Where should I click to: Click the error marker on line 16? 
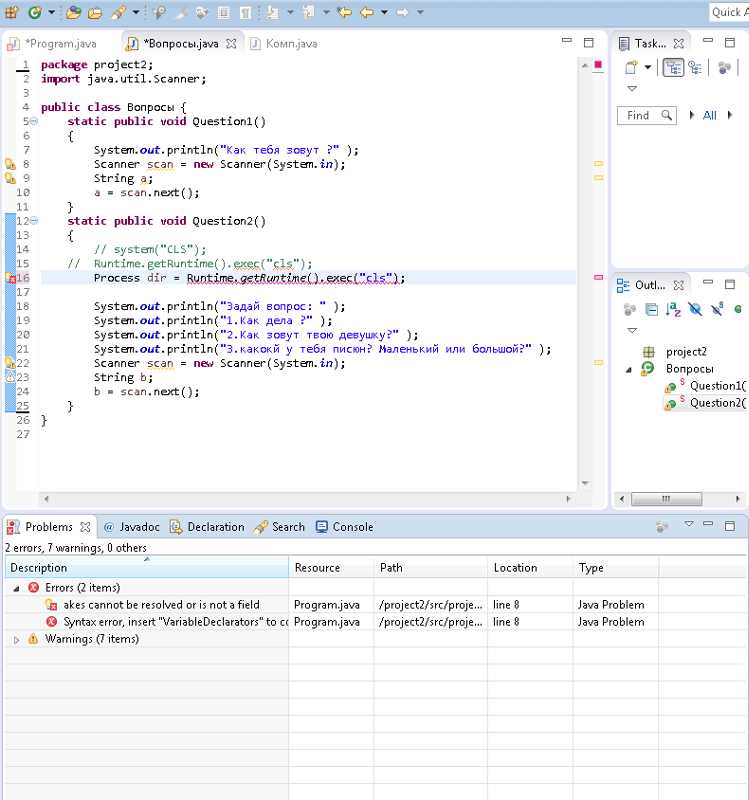tap(10, 278)
